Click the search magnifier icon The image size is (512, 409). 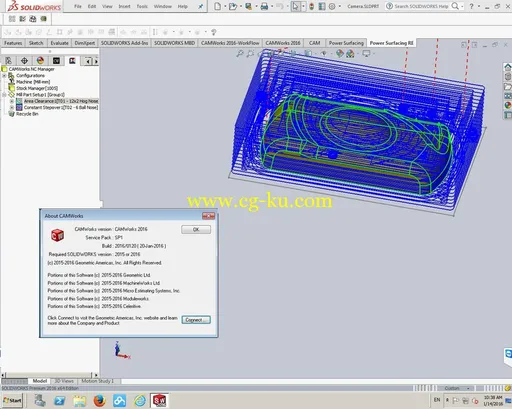pyautogui.click(x=455, y=6)
